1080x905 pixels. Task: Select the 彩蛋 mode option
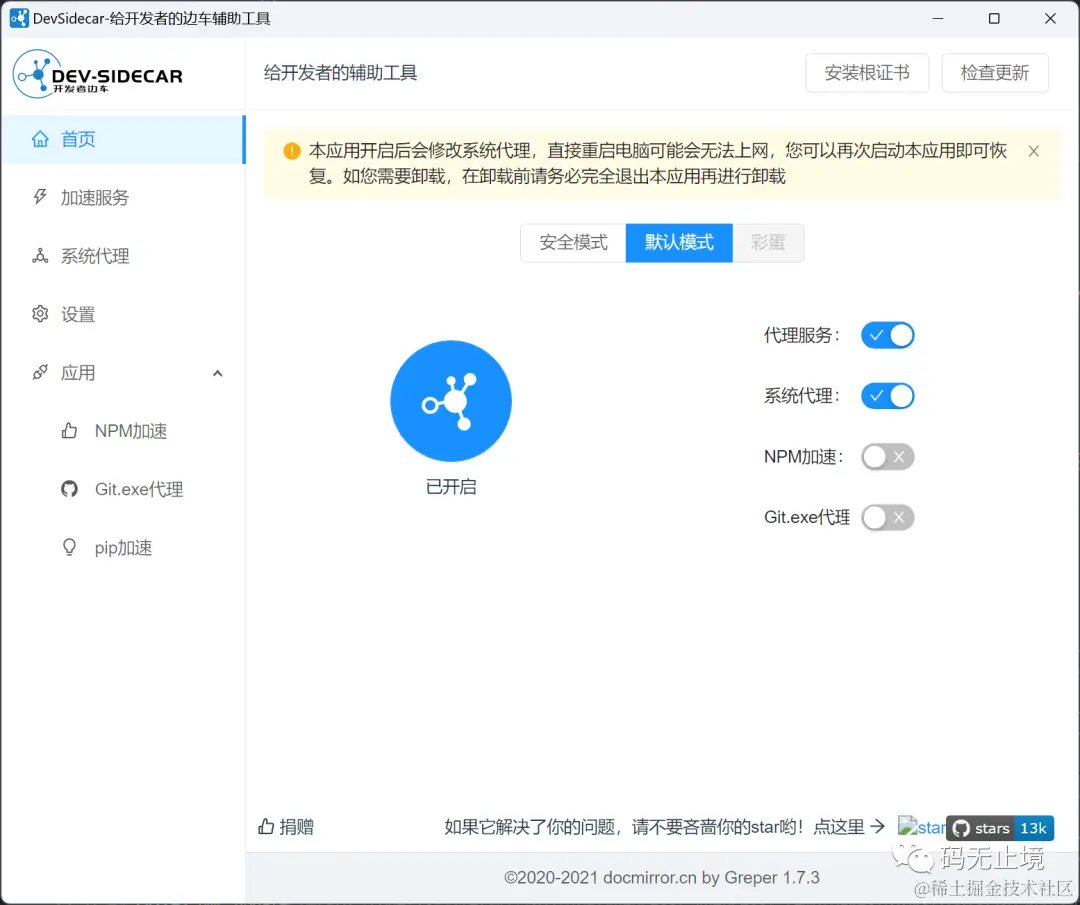pyautogui.click(x=768, y=242)
